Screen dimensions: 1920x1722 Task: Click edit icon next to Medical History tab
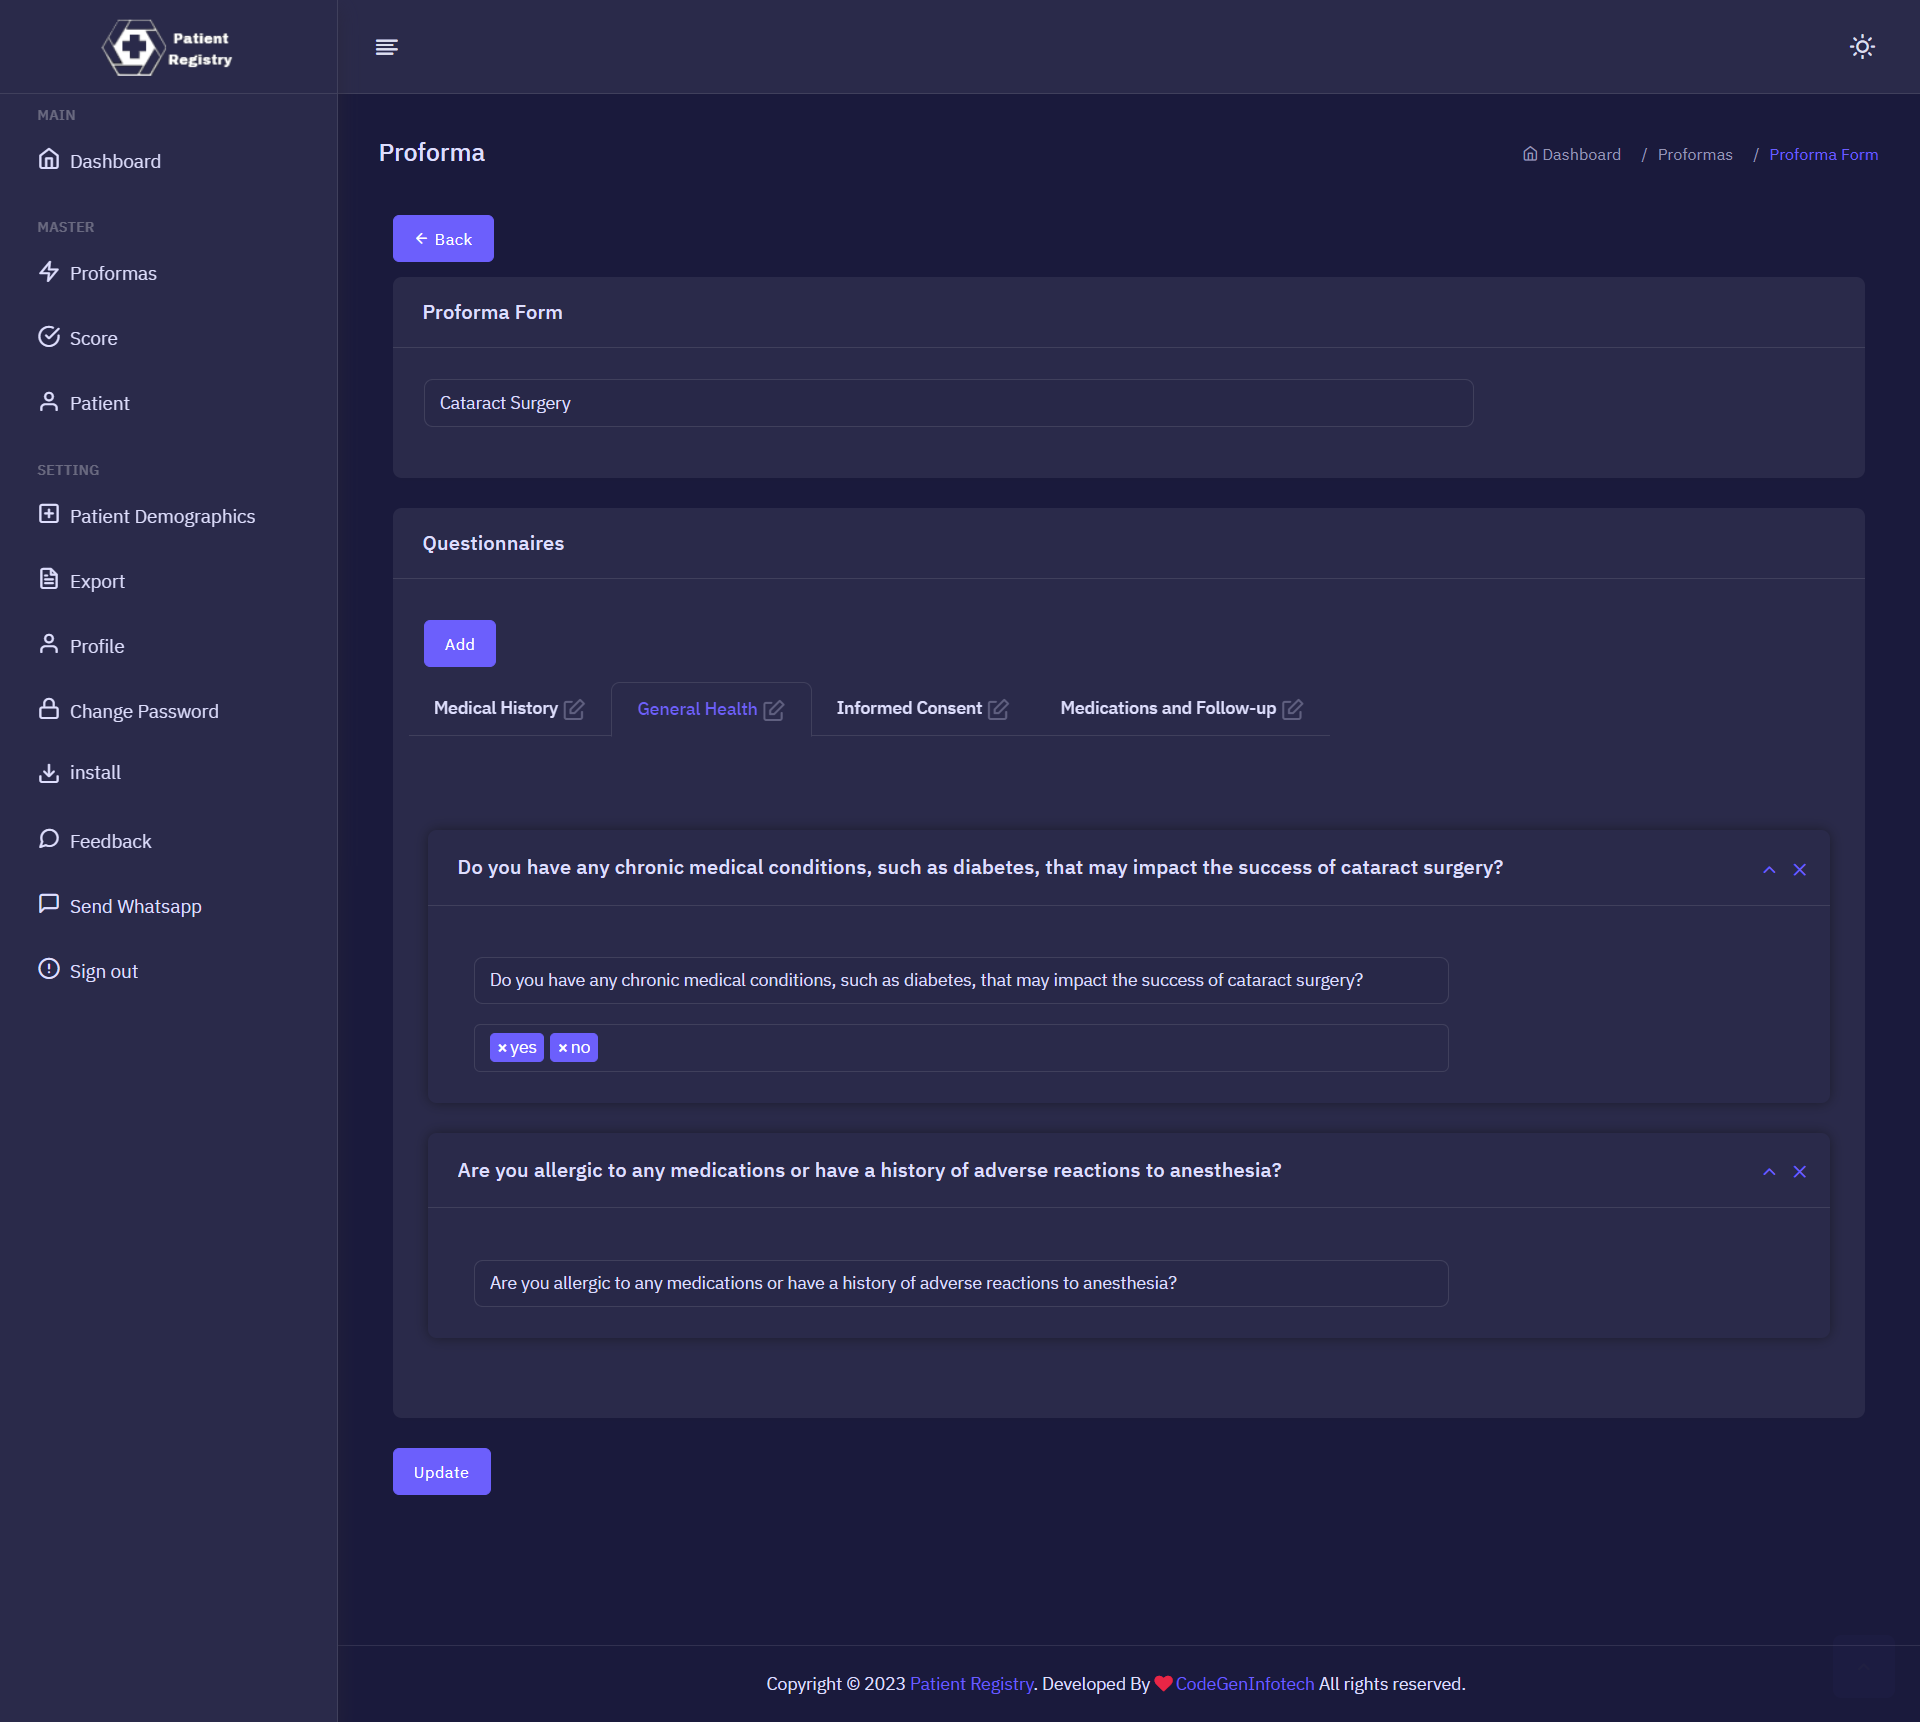[x=574, y=709]
